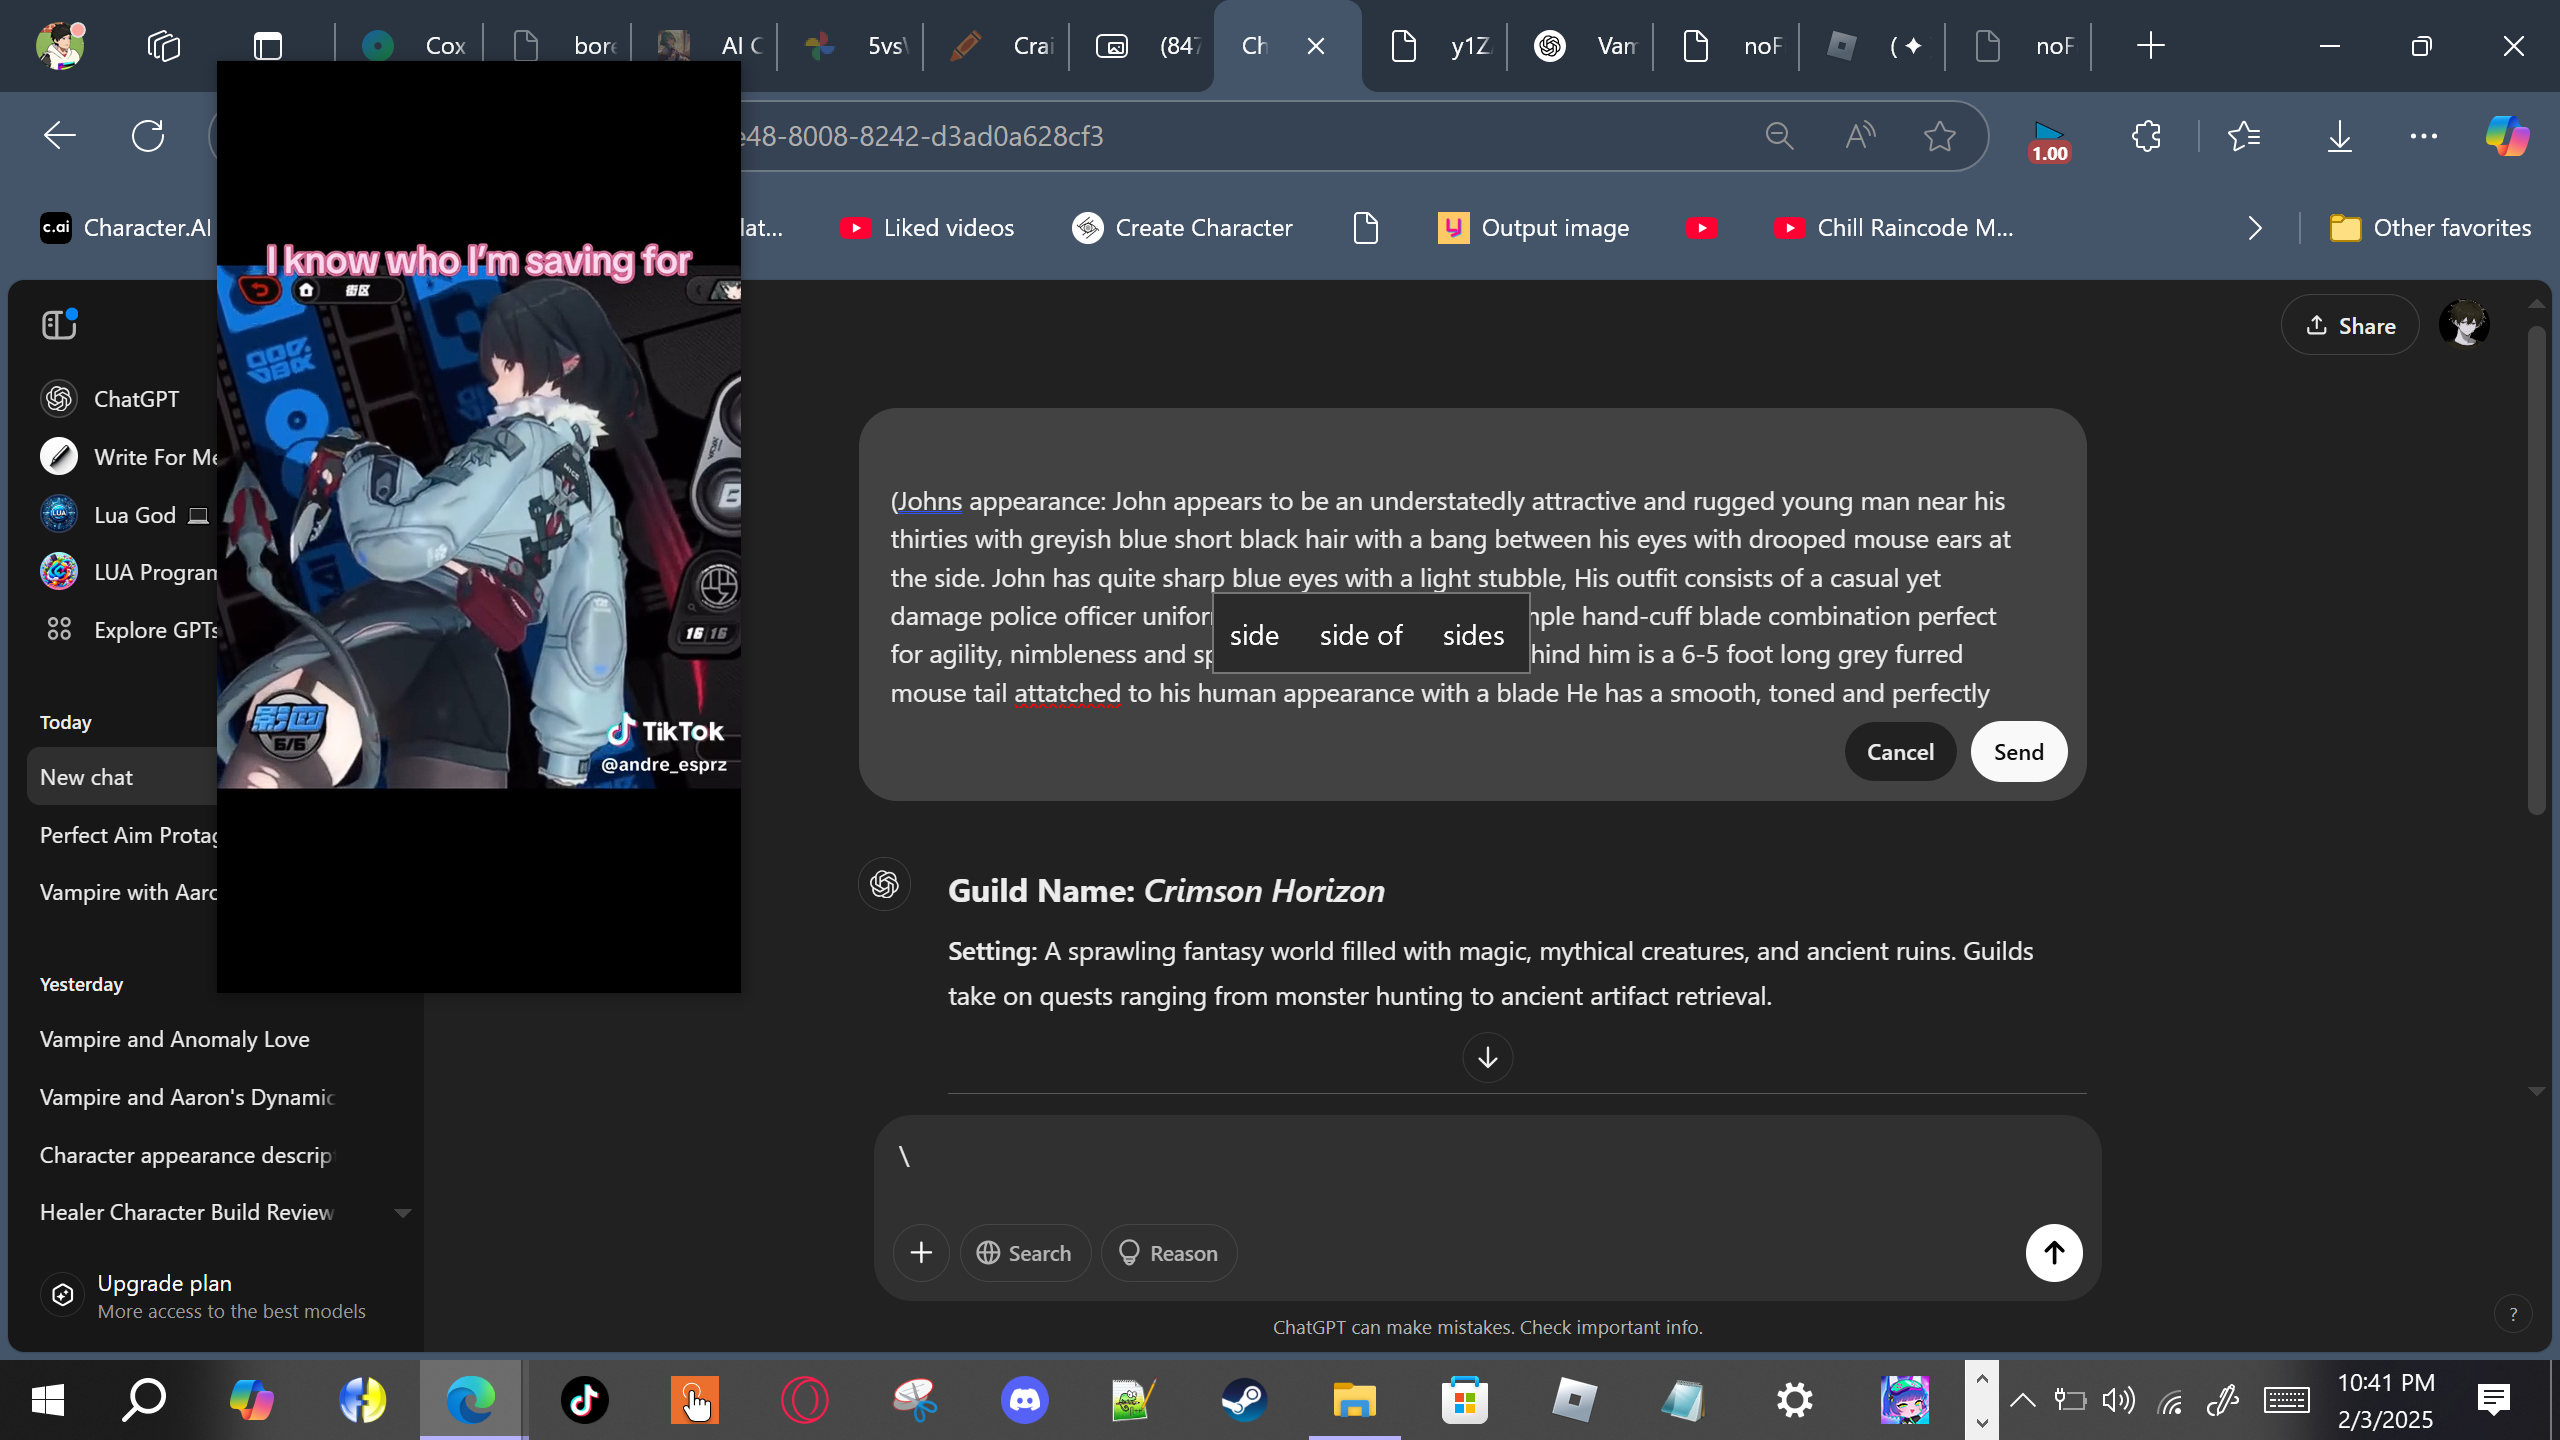2560x1440 pixels.
Task: Expand the bookmarks bar overflow chevron
Action: [2254, 228]
